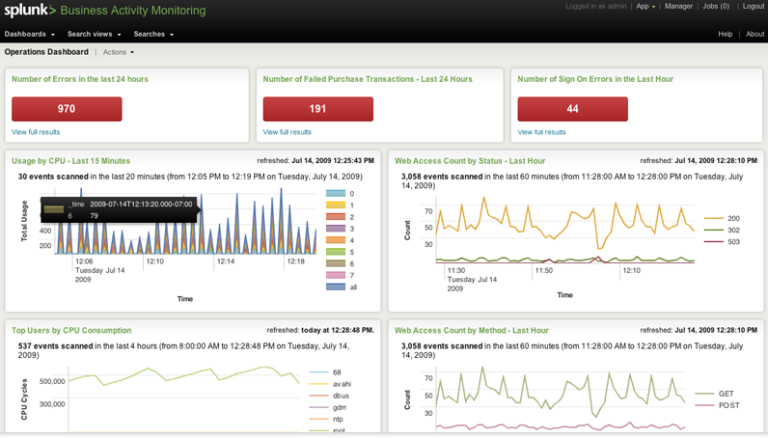Click the Splunk logo
Image resolution: width=768 pixels, height=438 pixels.
[28, 11]
